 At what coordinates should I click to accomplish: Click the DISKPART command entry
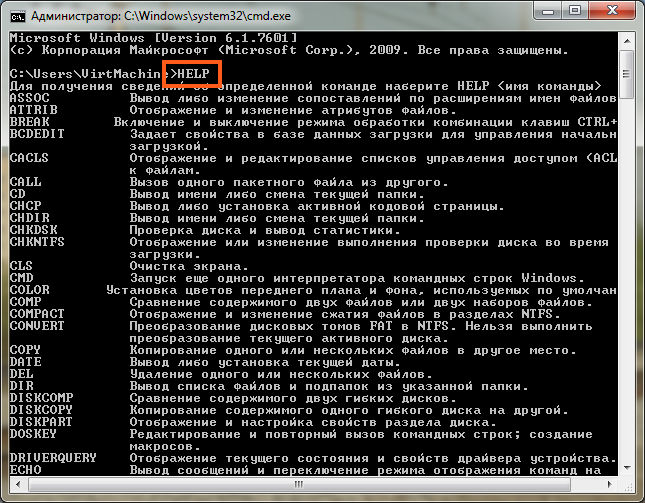point(38,421)
